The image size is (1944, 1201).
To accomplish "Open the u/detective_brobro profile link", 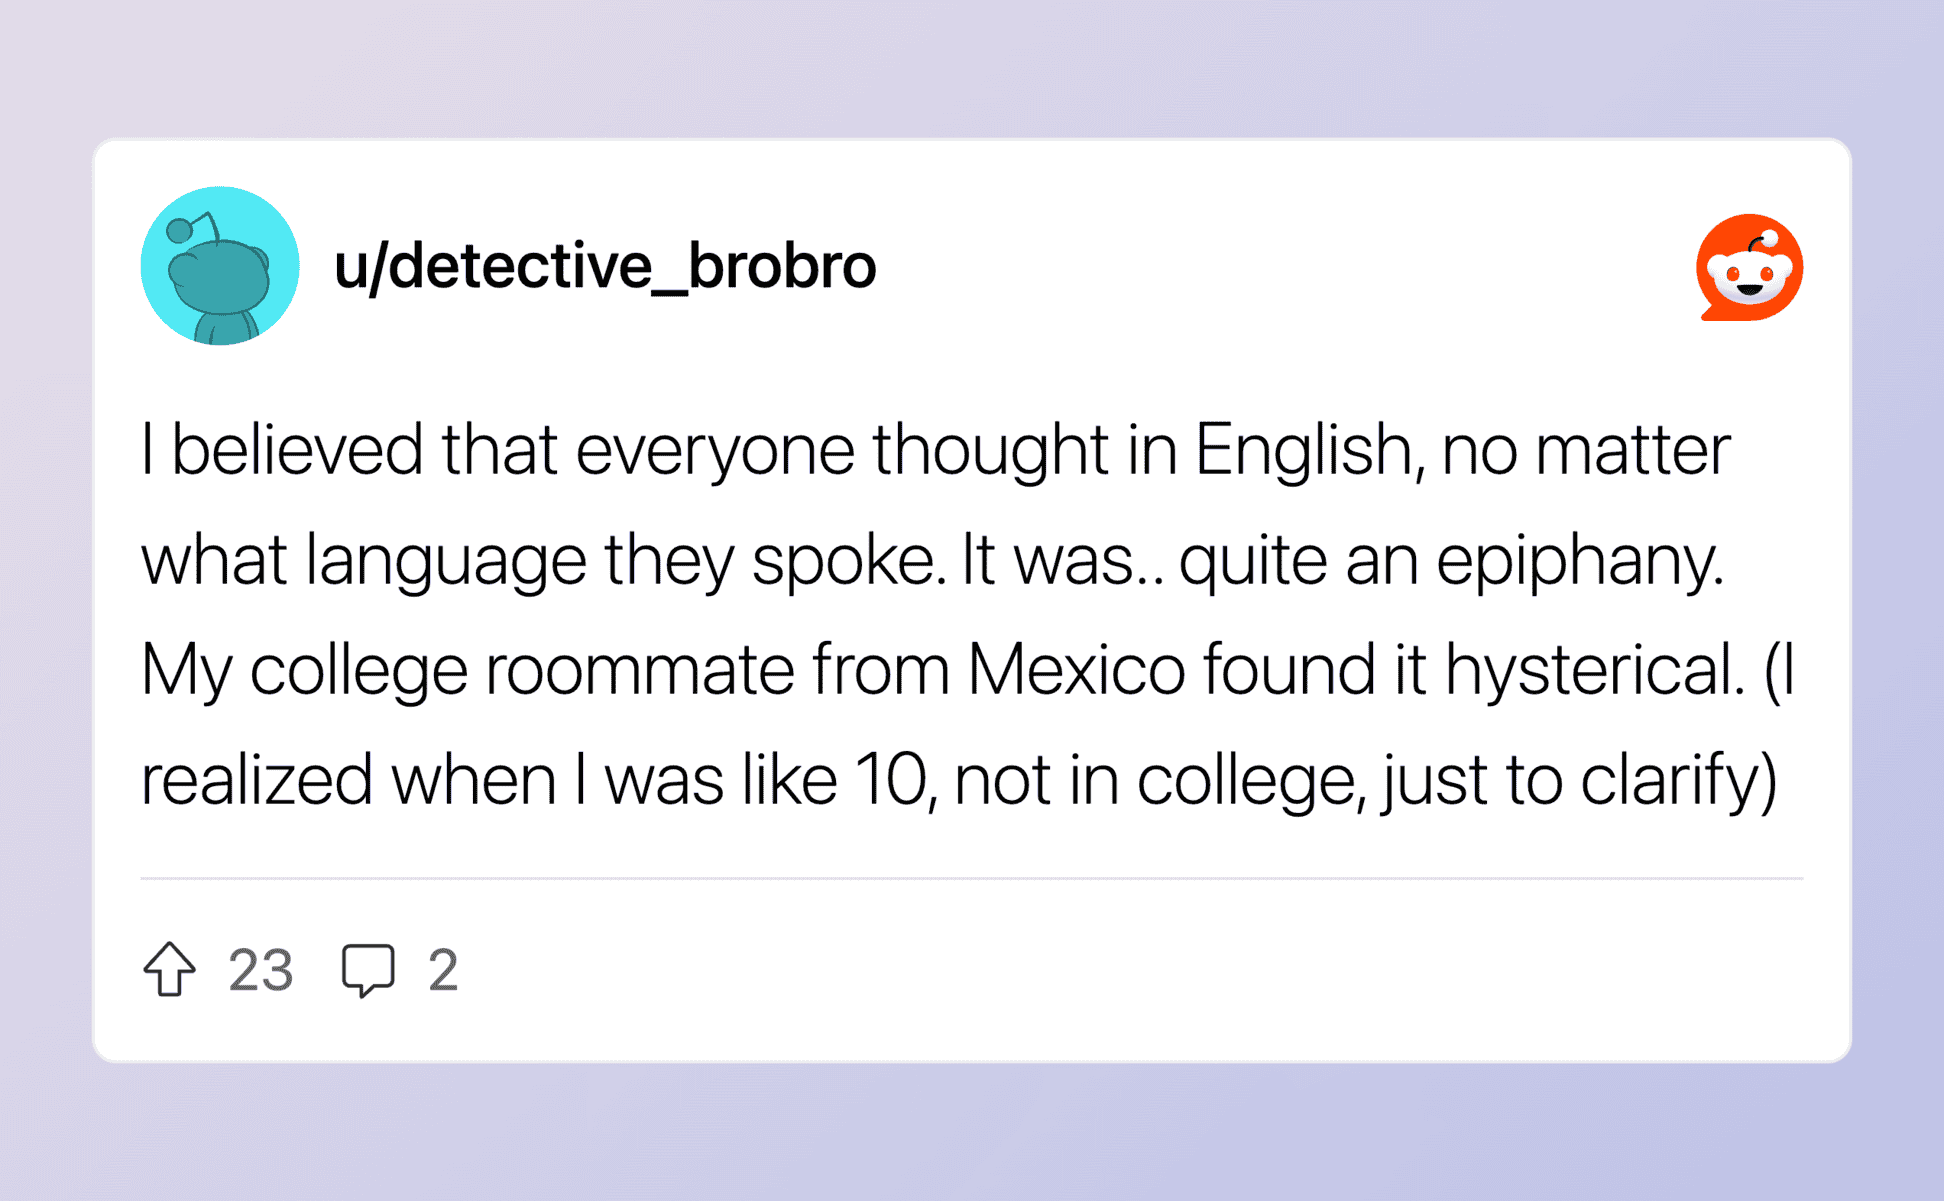I will pos(605,267).
